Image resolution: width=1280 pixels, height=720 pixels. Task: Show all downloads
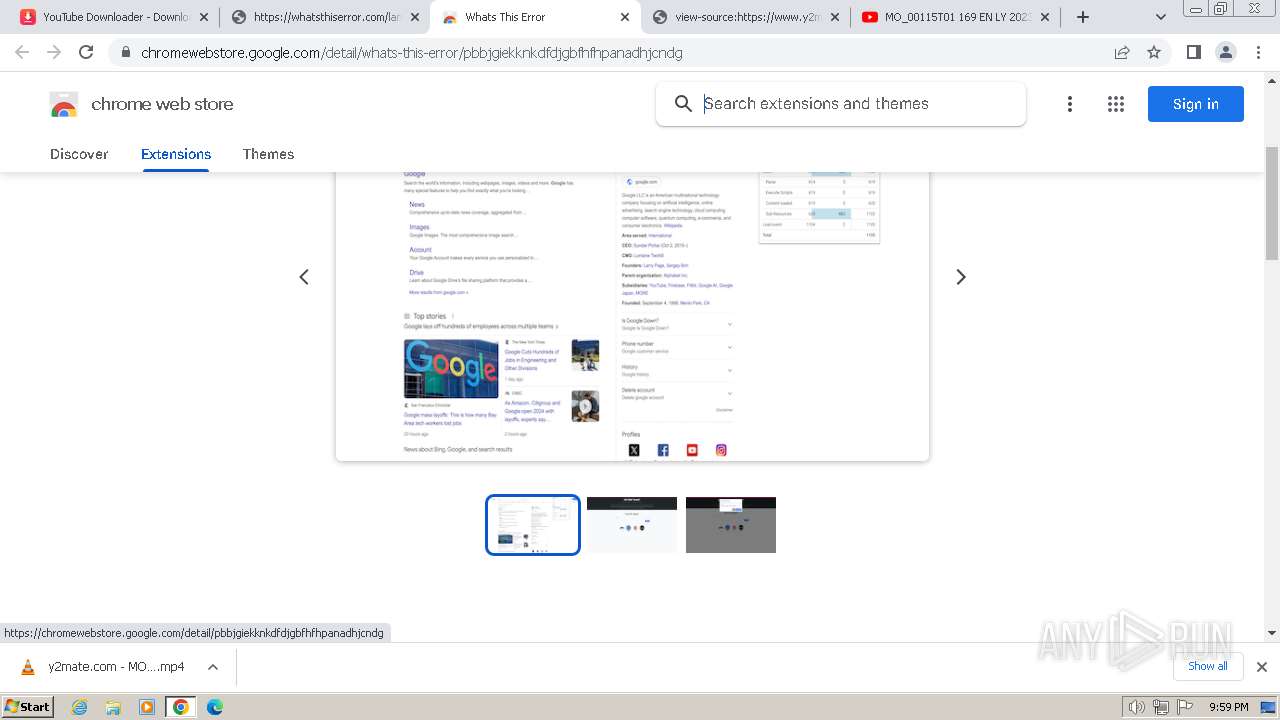click(1208, 666)
